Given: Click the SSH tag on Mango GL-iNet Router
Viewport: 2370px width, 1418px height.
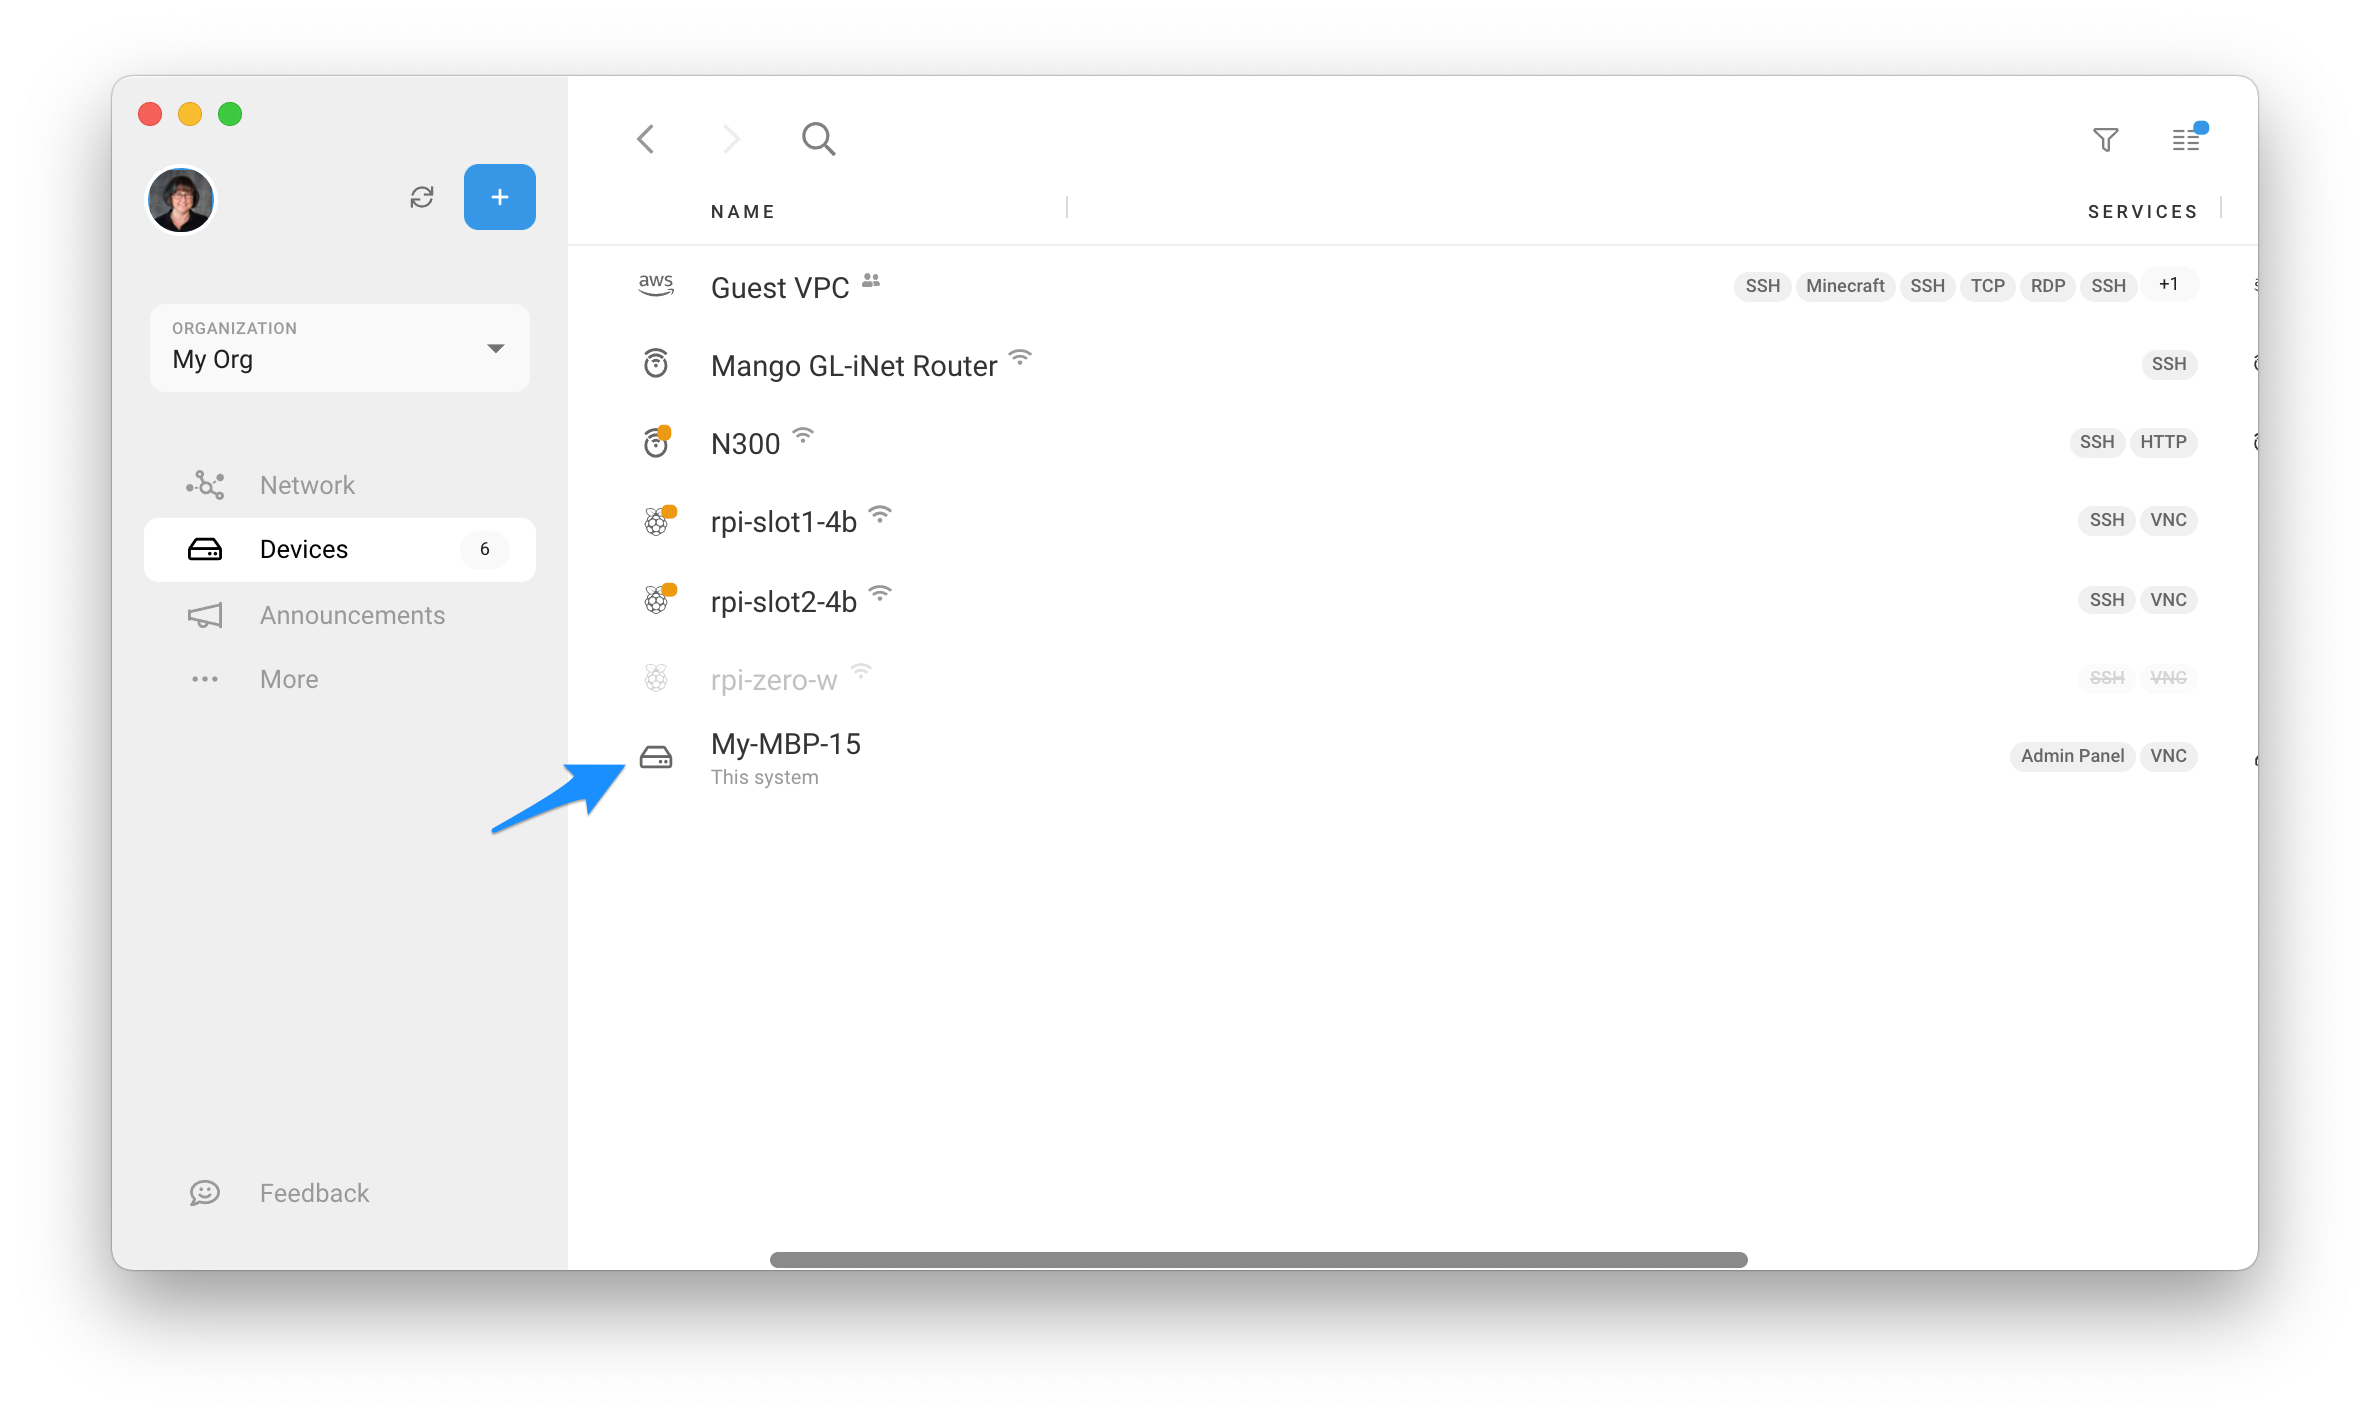Looking at the screenshot, I should click(x=2169, y=364).
